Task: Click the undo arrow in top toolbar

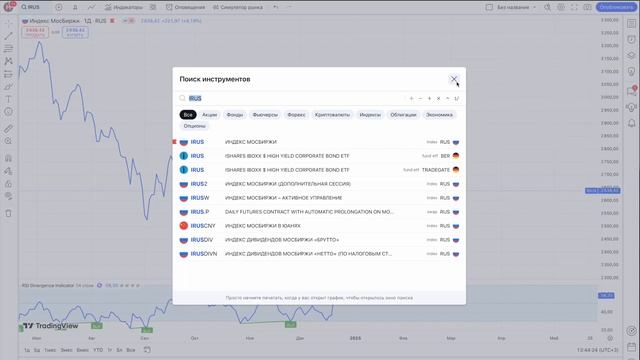Action: (x=276, y=7)
